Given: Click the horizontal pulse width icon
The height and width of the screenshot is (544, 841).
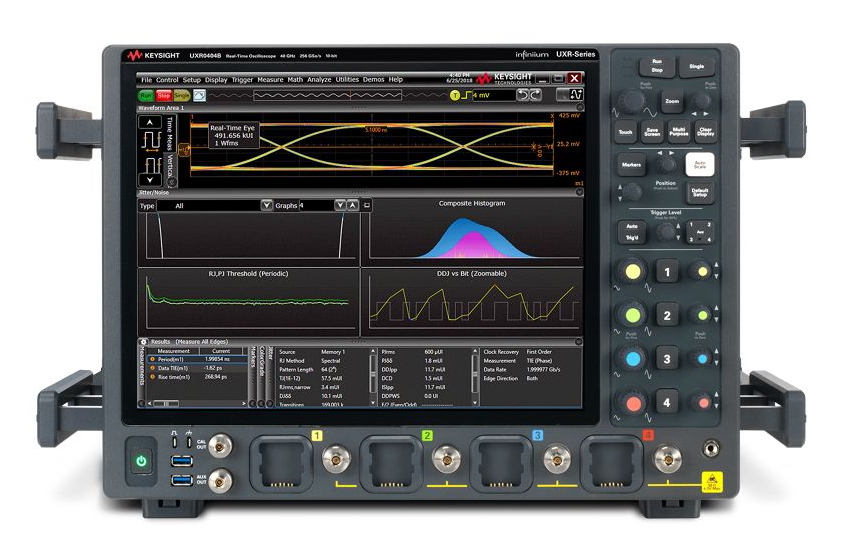Looking at the screenshot, I should [151, 141].
